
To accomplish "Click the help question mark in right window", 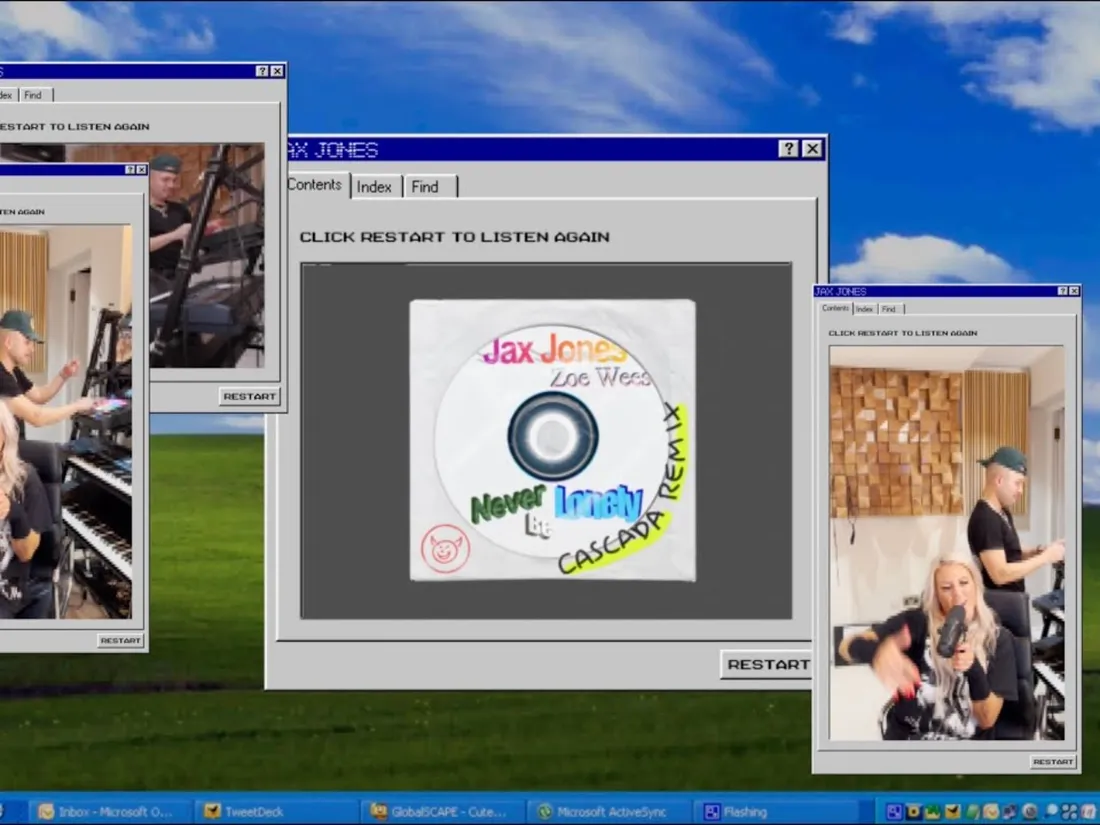I will coord(1063,291).
